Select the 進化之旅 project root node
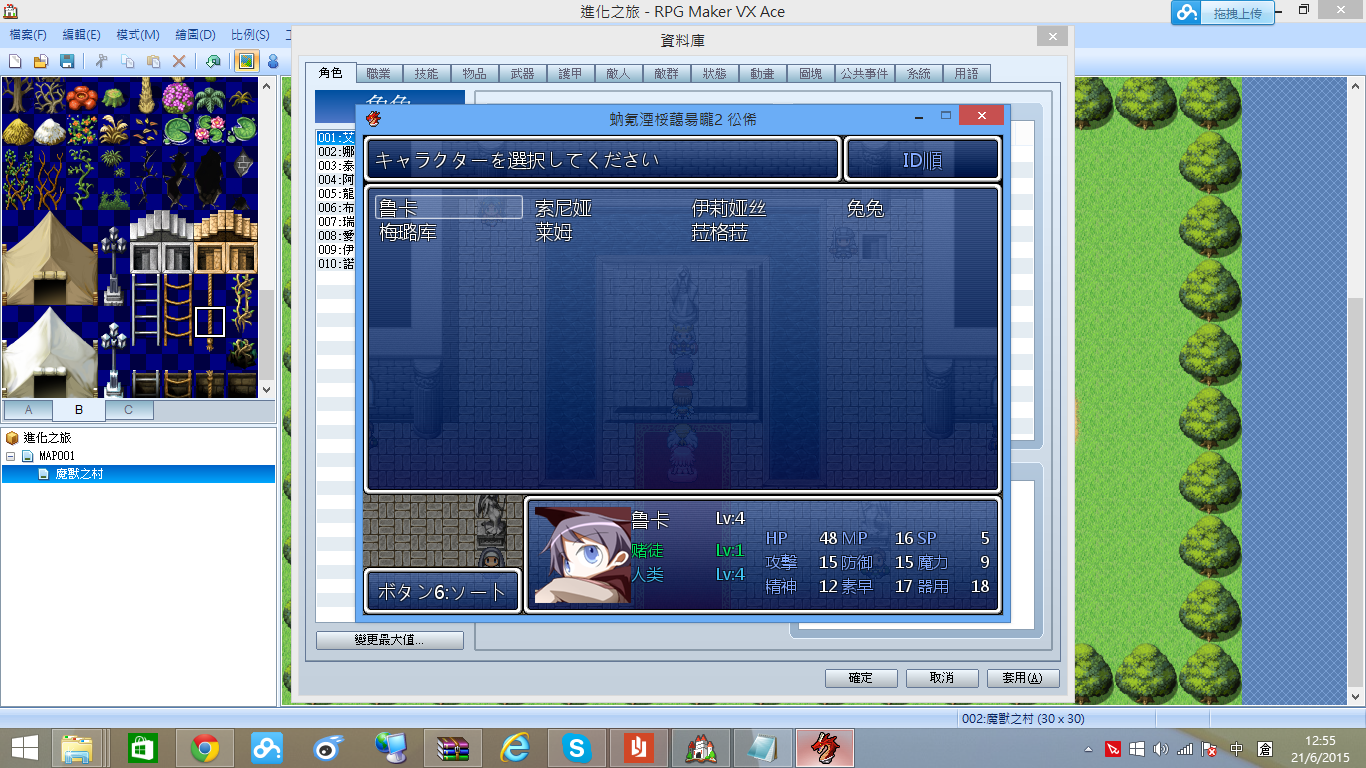Image resolution: width=1366 pixels, height=768 pixels. pos(47,438)
